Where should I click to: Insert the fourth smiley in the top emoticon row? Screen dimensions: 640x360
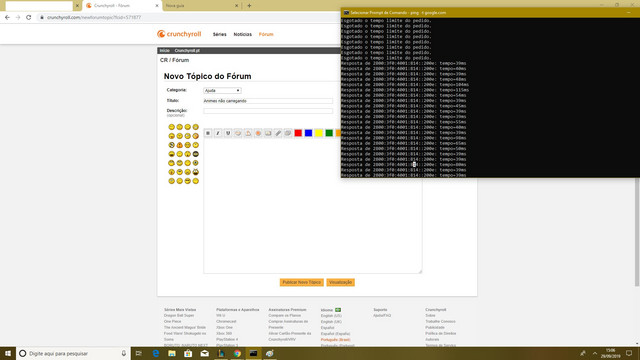196,127
